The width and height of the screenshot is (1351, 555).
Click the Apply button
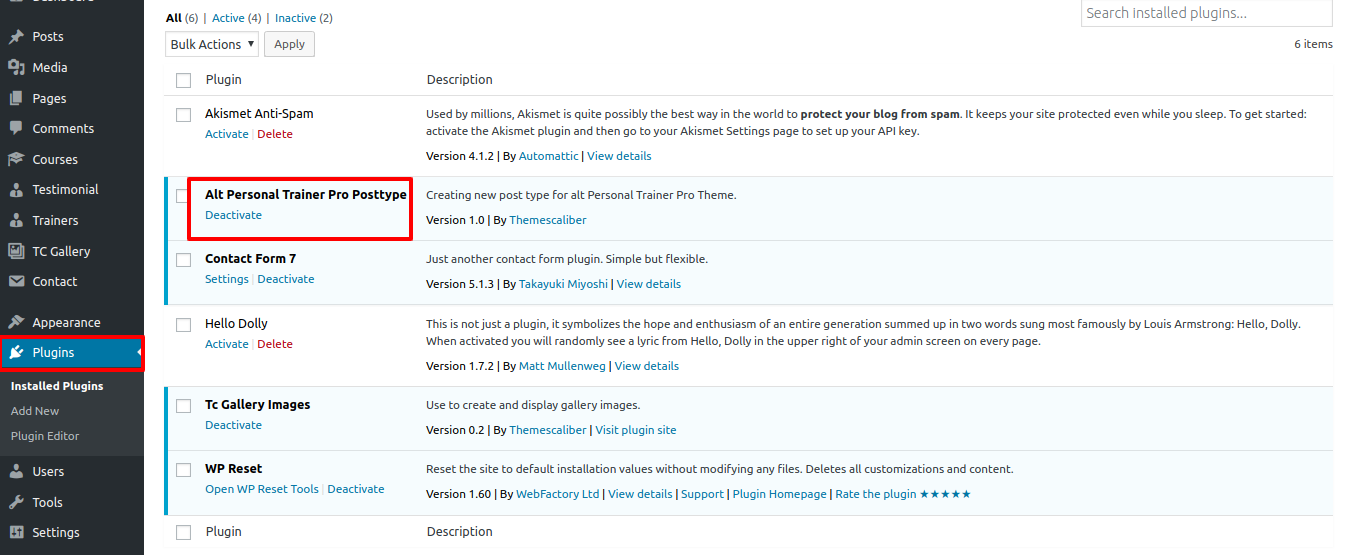pos(290,44)
